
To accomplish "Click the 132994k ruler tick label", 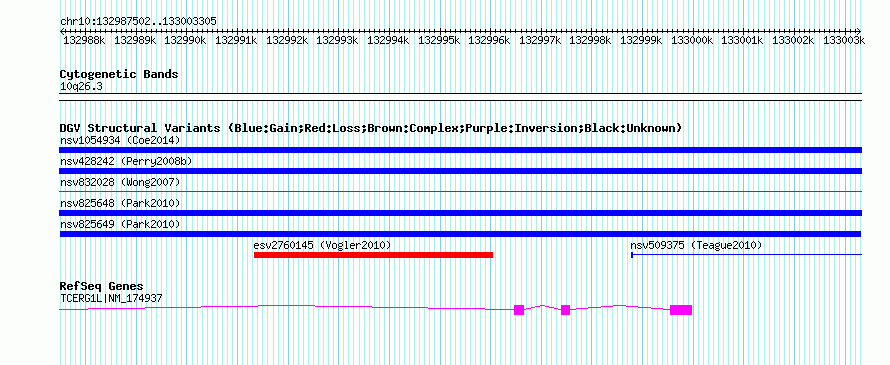I will 388,40.
